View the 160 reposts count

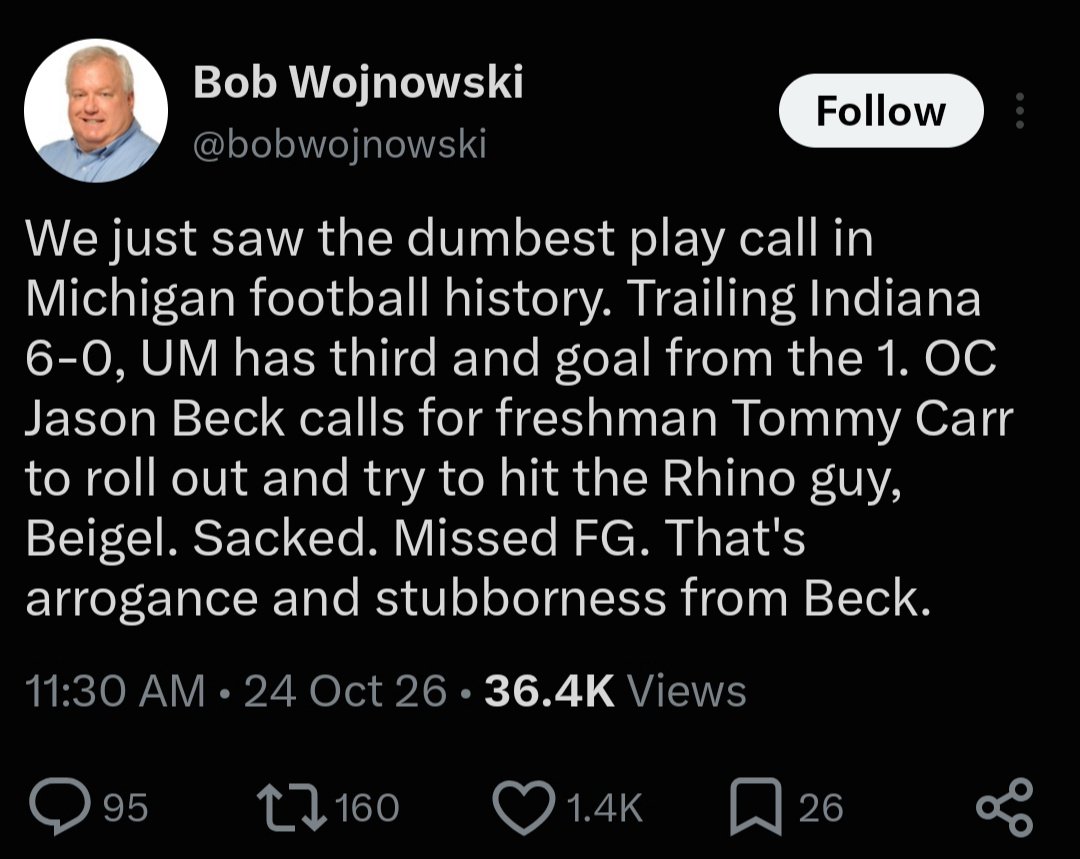coord(367,807)
